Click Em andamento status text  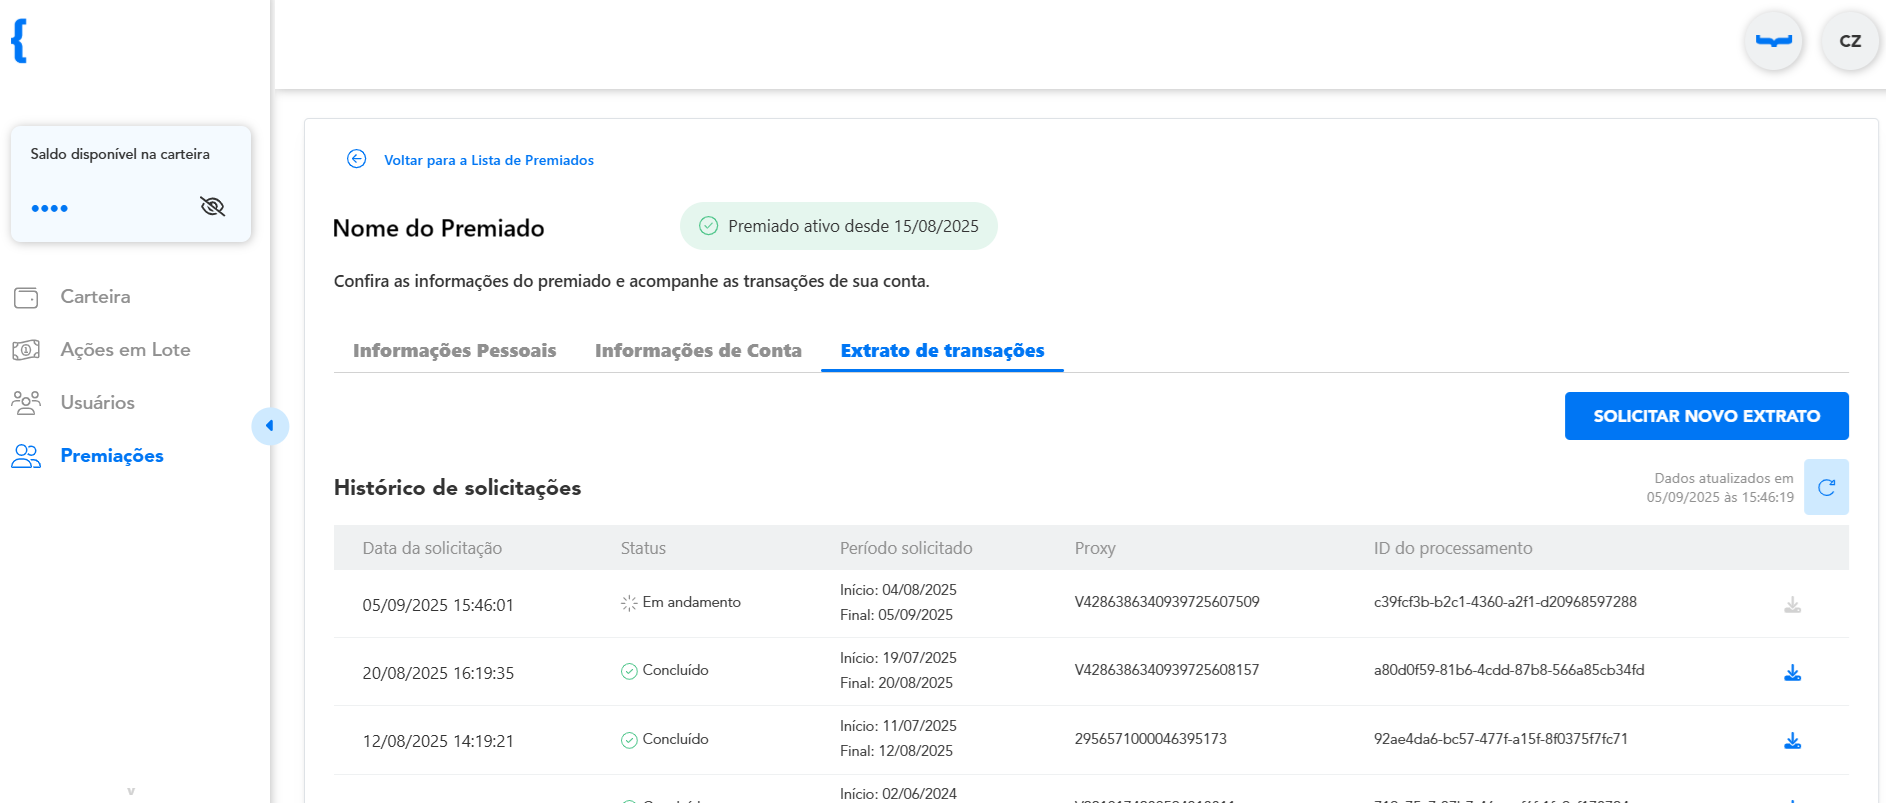[691, 602]
